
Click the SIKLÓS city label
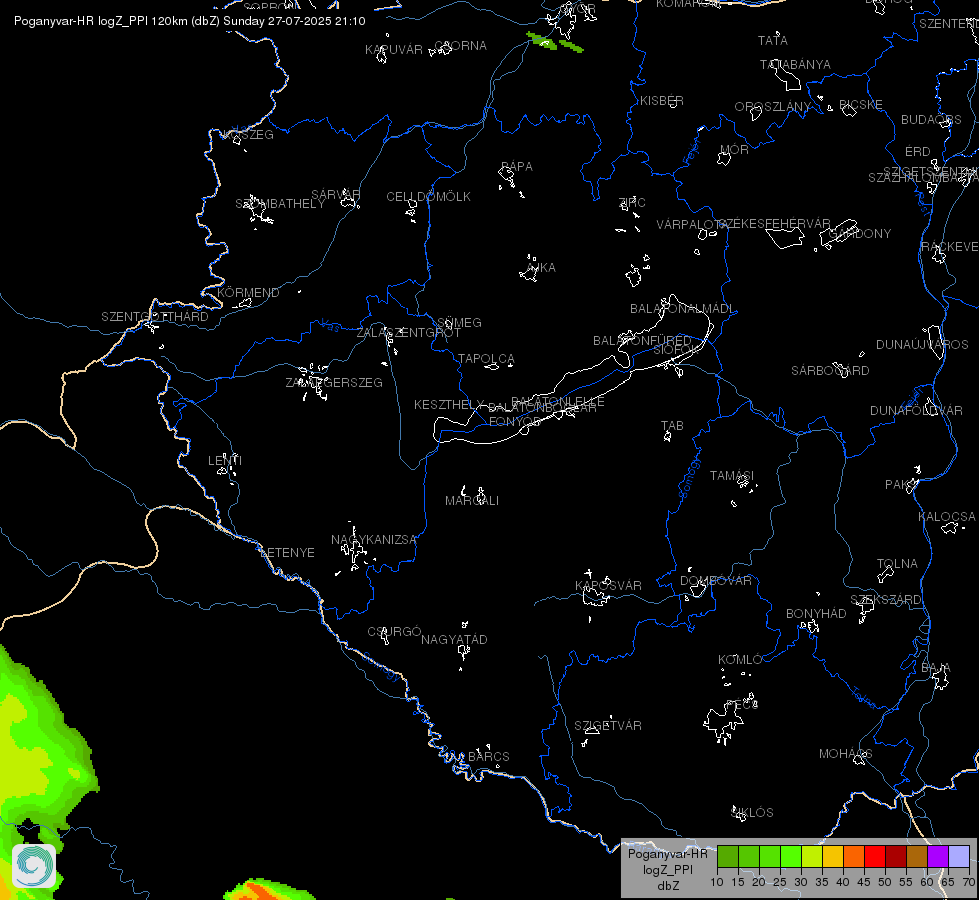pyautogui.click(x=752, y=813)
